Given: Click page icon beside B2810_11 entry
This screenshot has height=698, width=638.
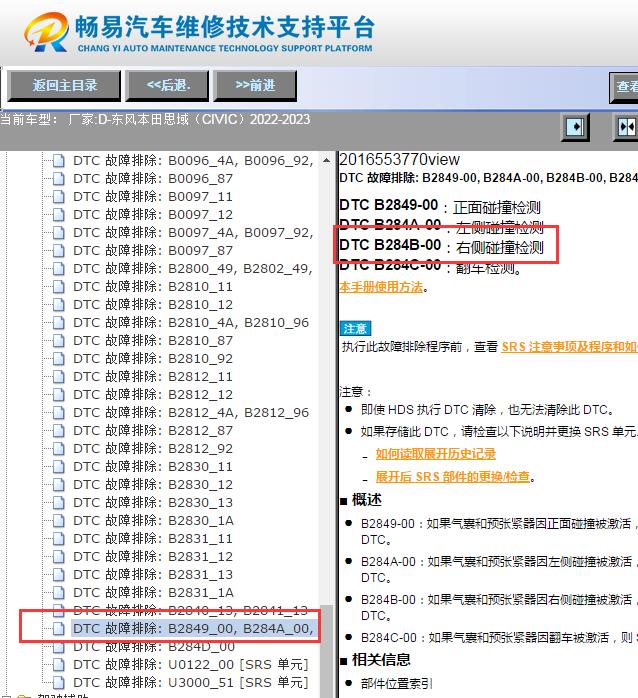Looking at the screenshot, I should click(58, 287).
